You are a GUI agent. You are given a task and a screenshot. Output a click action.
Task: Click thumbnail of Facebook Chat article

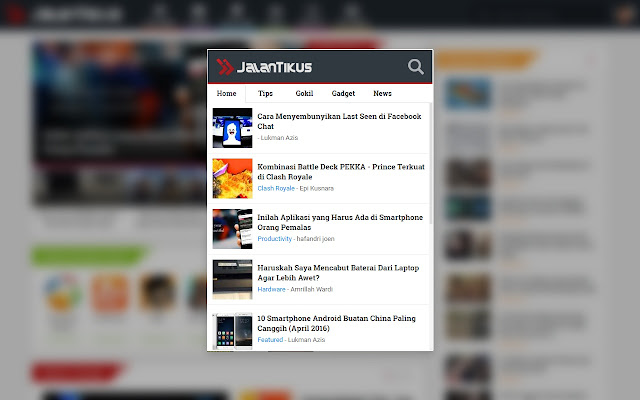pyautogui.click(x=232, y=128)
